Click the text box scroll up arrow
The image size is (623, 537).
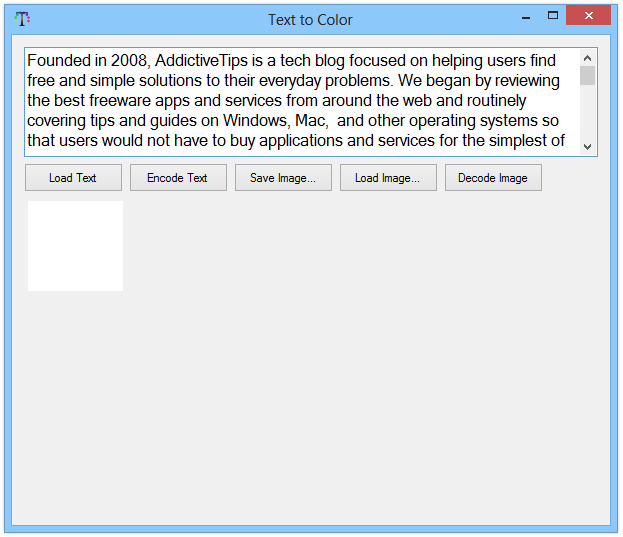pyautogui.click(x=587, y=58)
